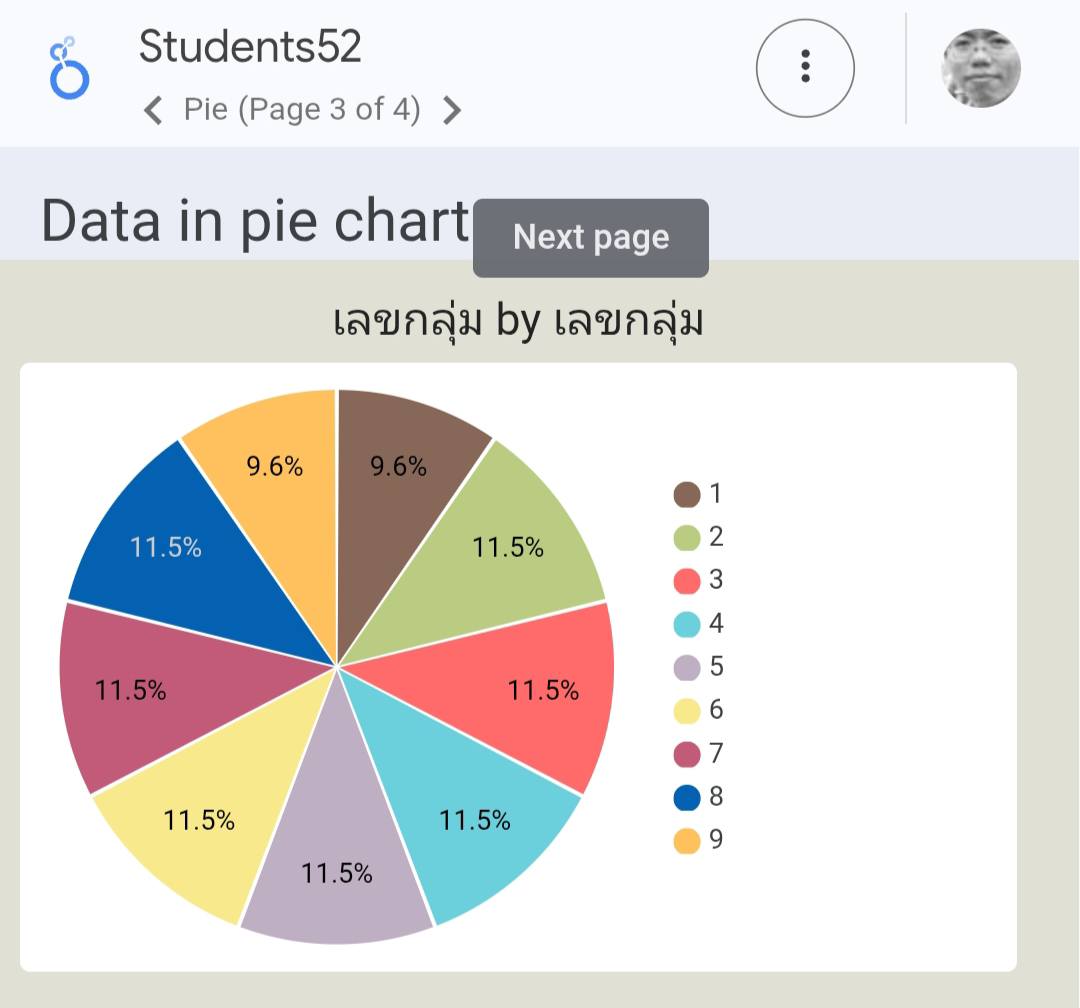Select the orange legend swatch for group 9

pyautogui.click(x=687, y=840)
